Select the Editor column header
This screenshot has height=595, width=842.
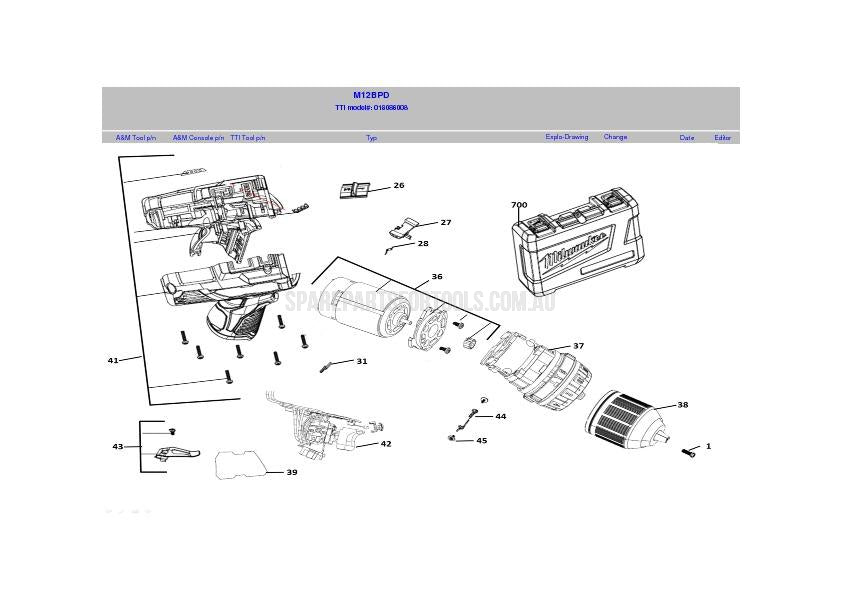point(720,137)
